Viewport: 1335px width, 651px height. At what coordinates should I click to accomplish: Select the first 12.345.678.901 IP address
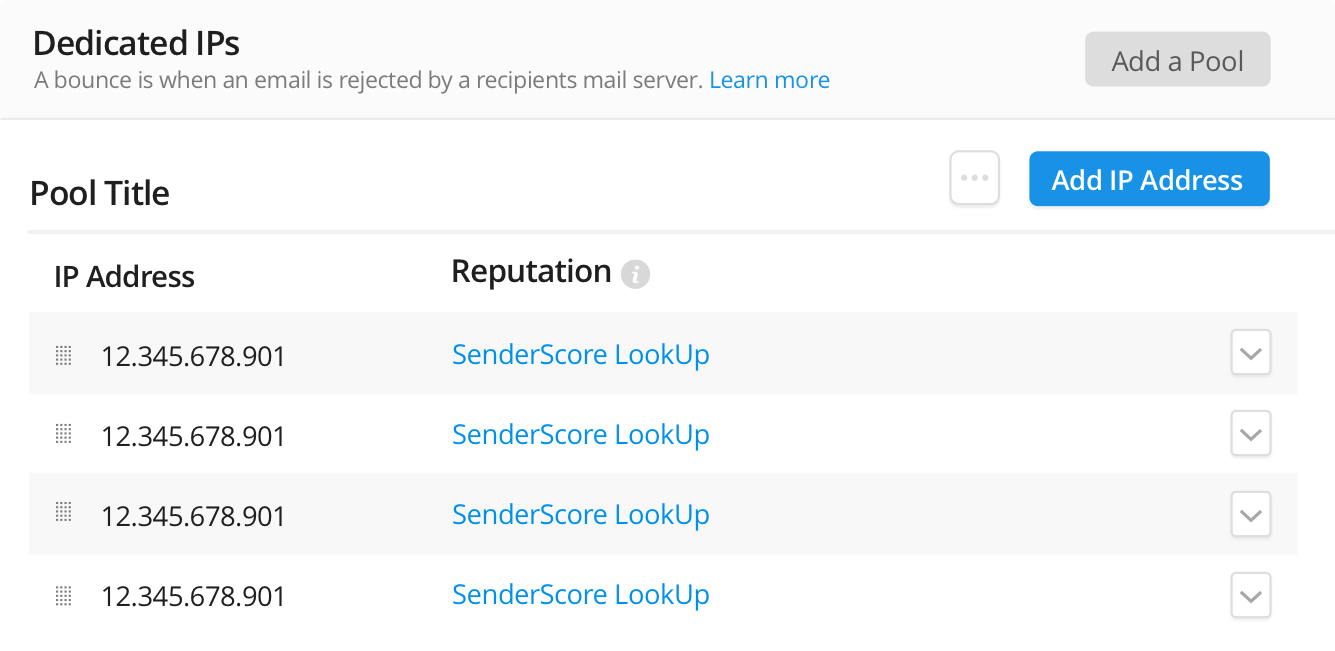(193, 356)
